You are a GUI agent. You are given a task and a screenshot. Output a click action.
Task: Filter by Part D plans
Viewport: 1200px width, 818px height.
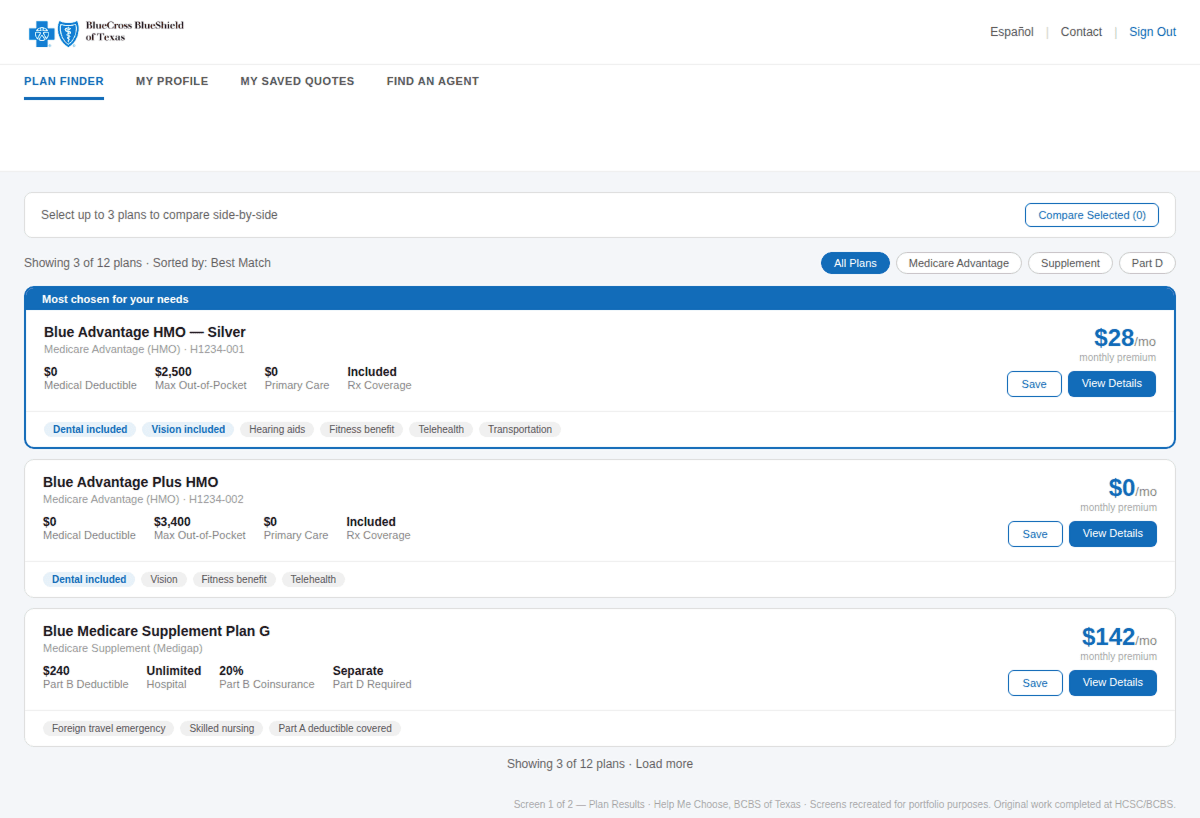click(1147, 263)
